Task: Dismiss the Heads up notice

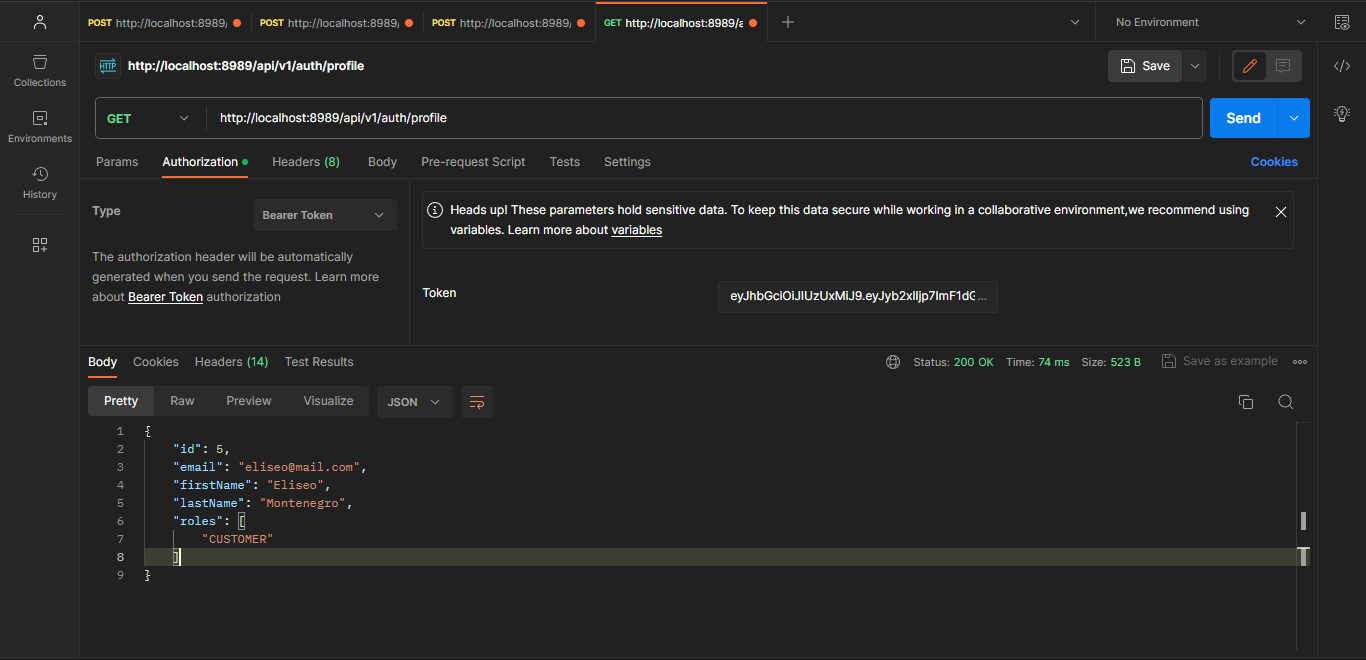Action: coord(1281,212)
